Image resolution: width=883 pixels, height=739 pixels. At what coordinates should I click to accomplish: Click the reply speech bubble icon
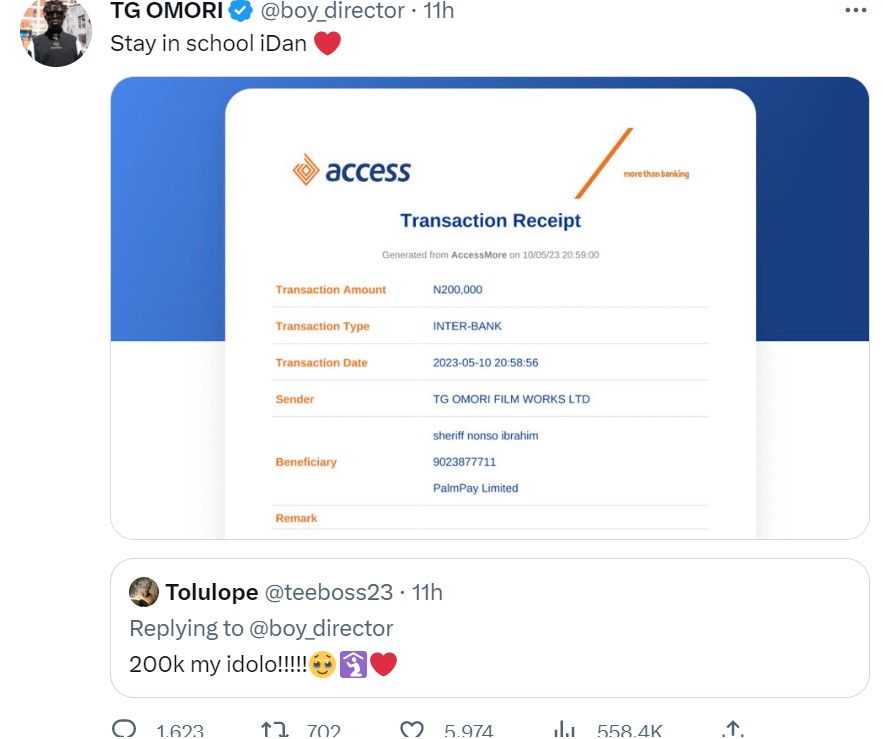click(124, 731)
